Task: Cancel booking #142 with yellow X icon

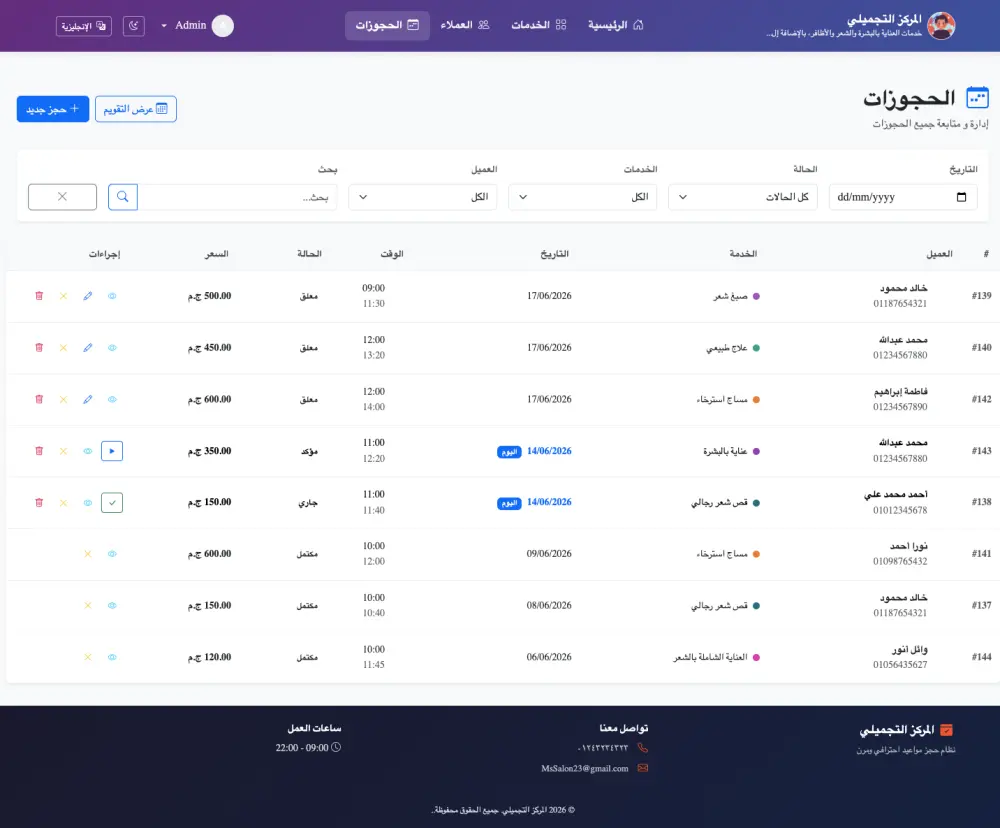Action: tap(63, 399)
